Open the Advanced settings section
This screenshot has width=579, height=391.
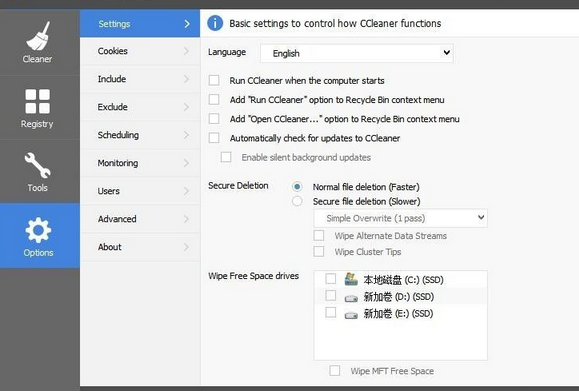pos(140,219)
